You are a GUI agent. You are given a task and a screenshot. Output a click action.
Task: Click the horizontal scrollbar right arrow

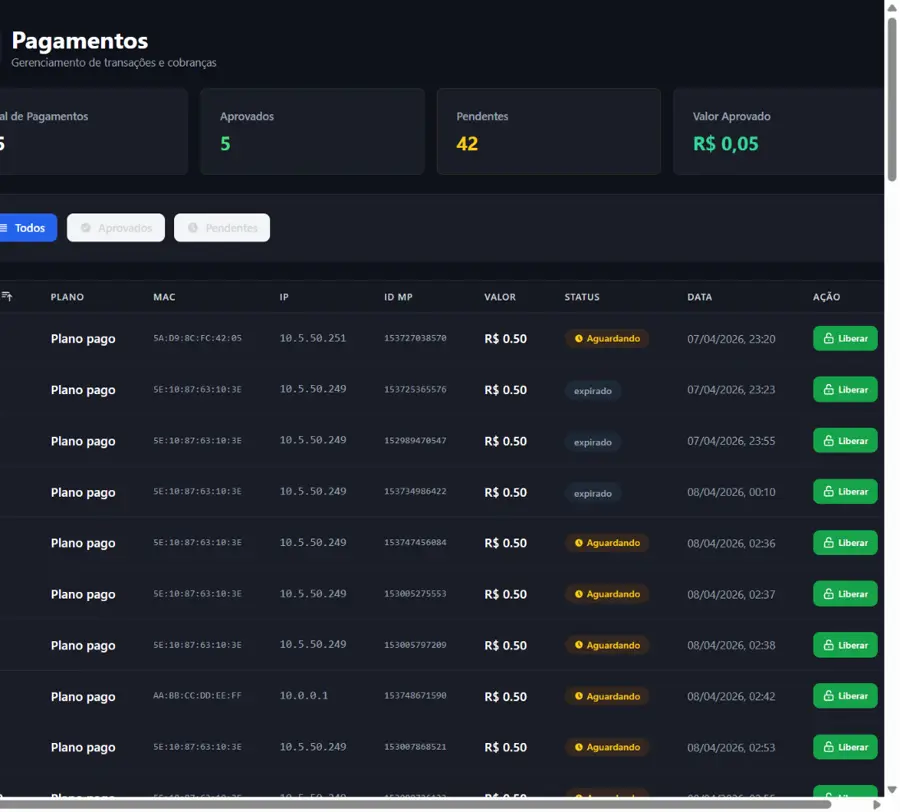click(876, 805)
